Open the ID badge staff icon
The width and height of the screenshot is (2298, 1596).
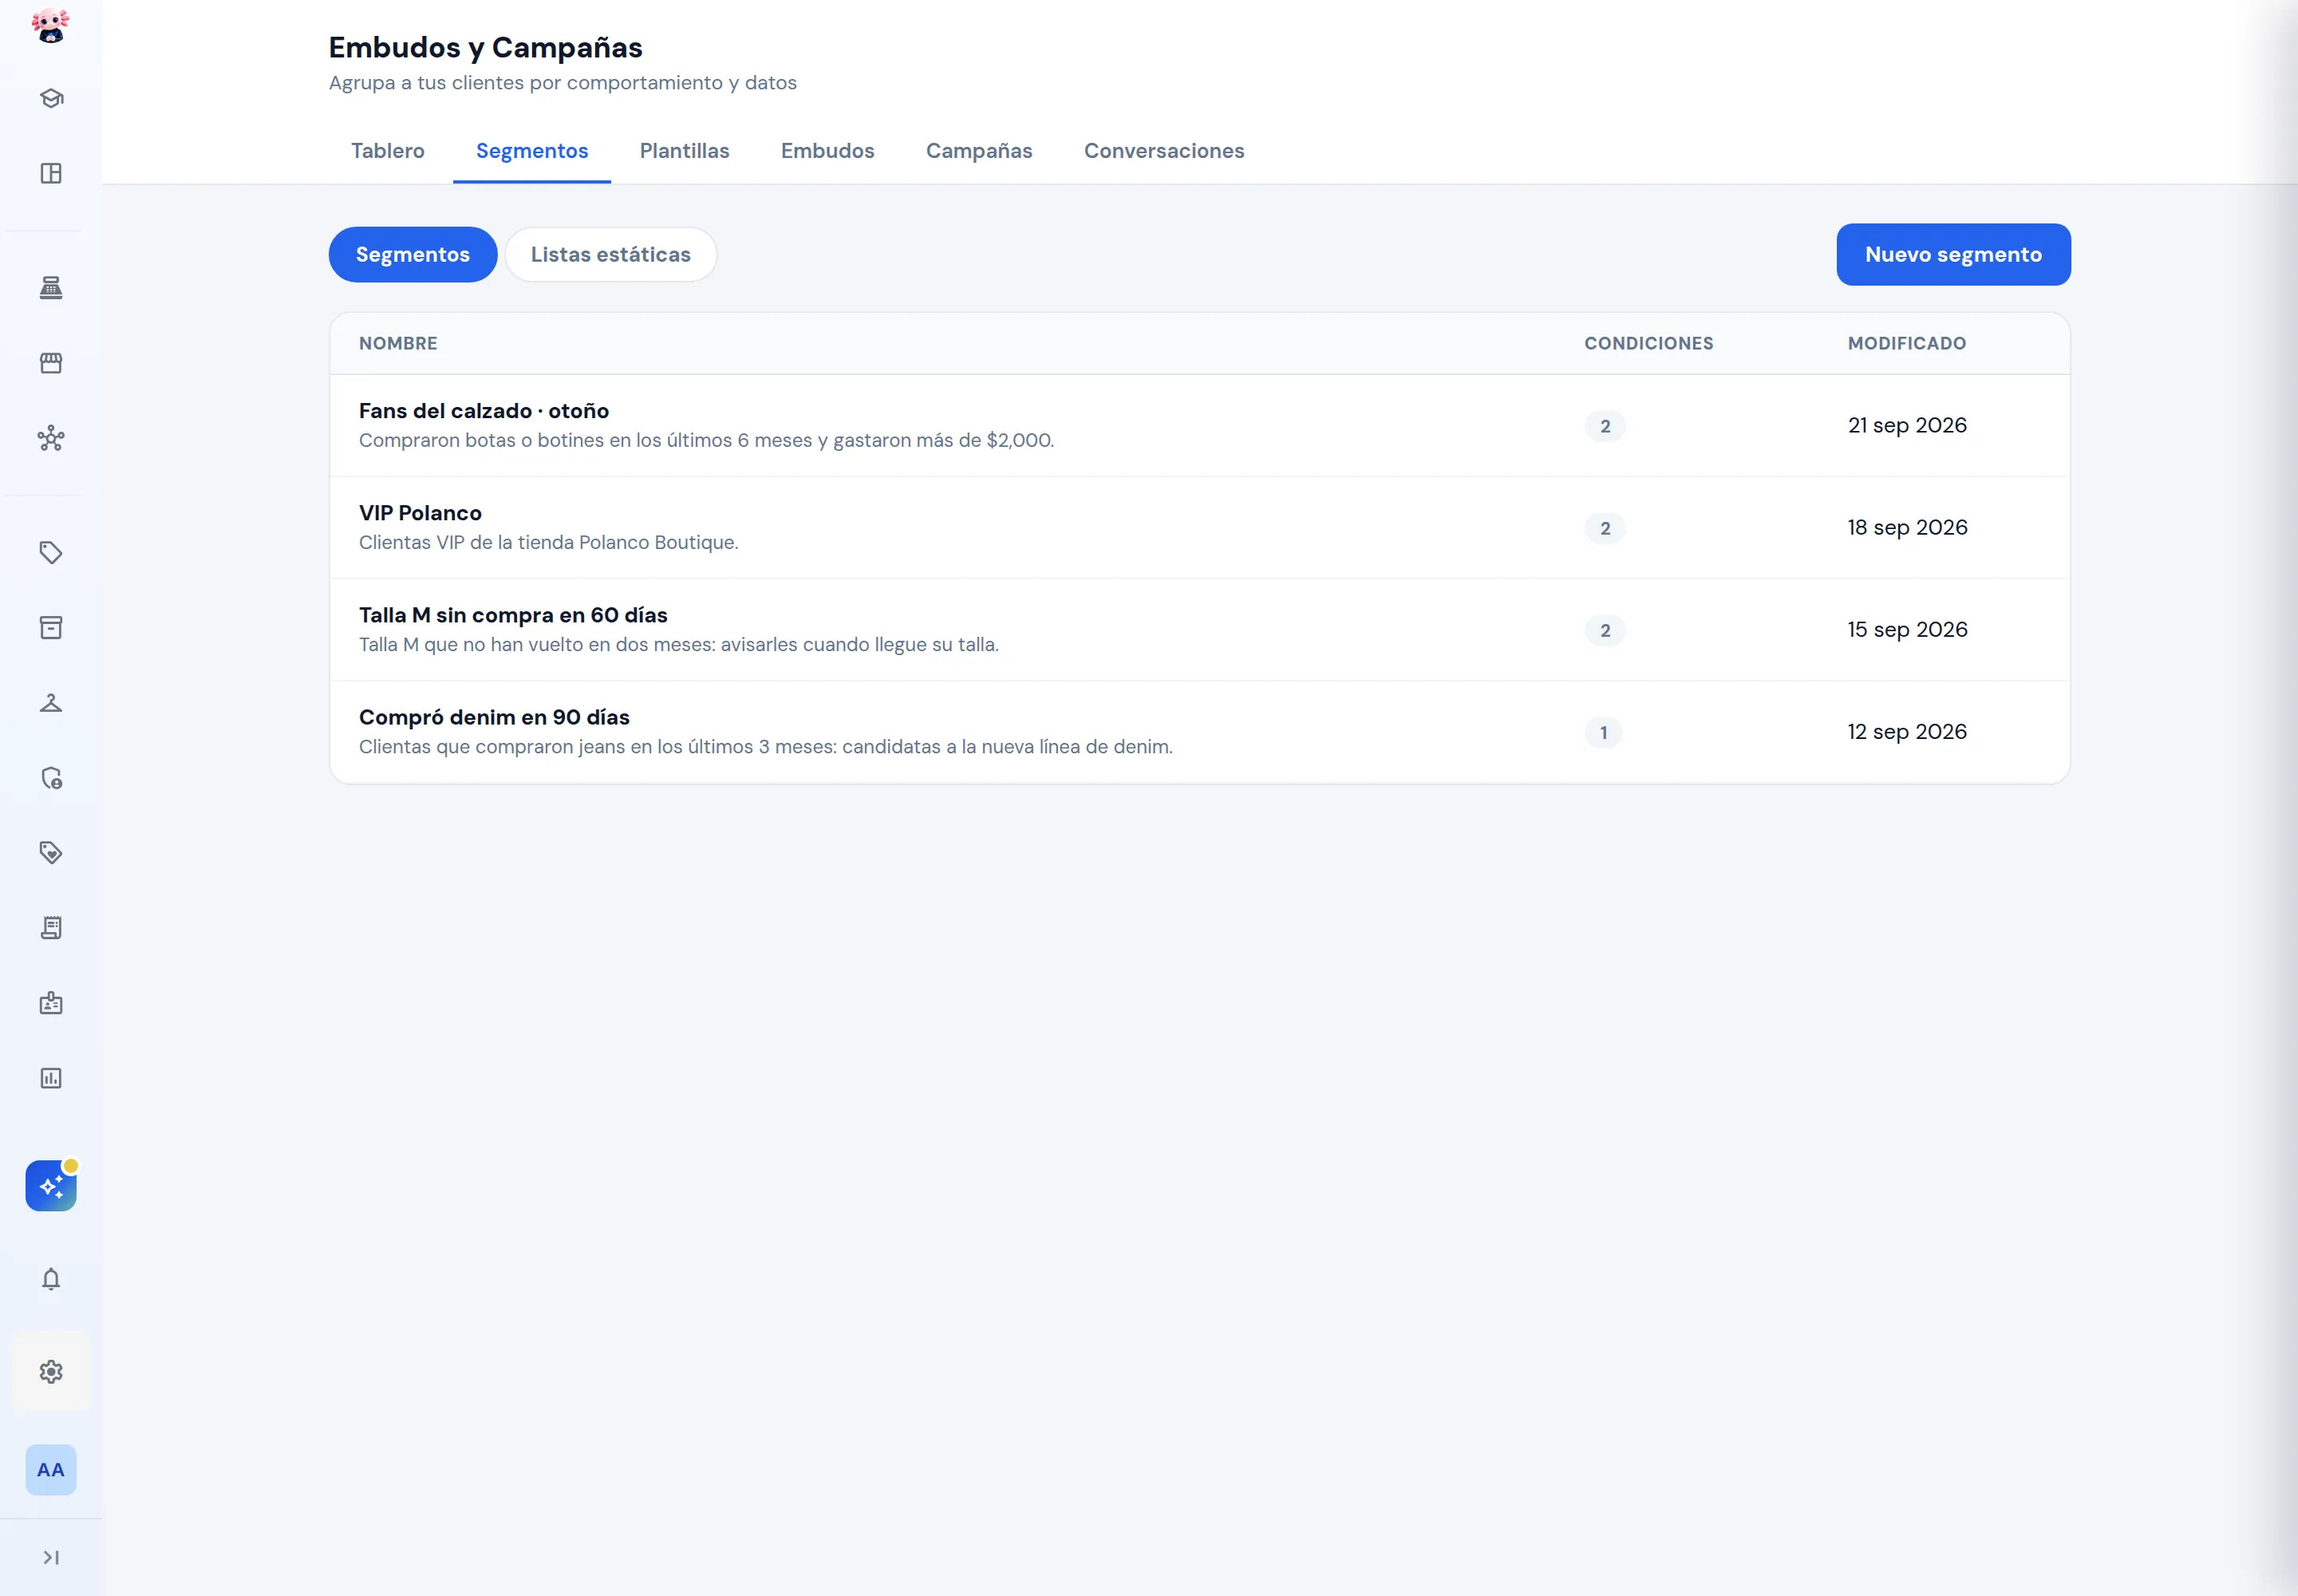point(51,1003)
